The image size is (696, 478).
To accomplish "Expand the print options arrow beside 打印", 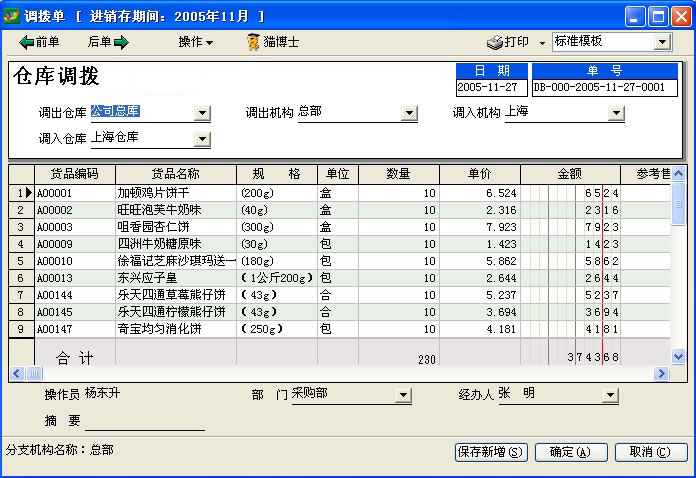I will pyautogui.click(x=542, y=42).
